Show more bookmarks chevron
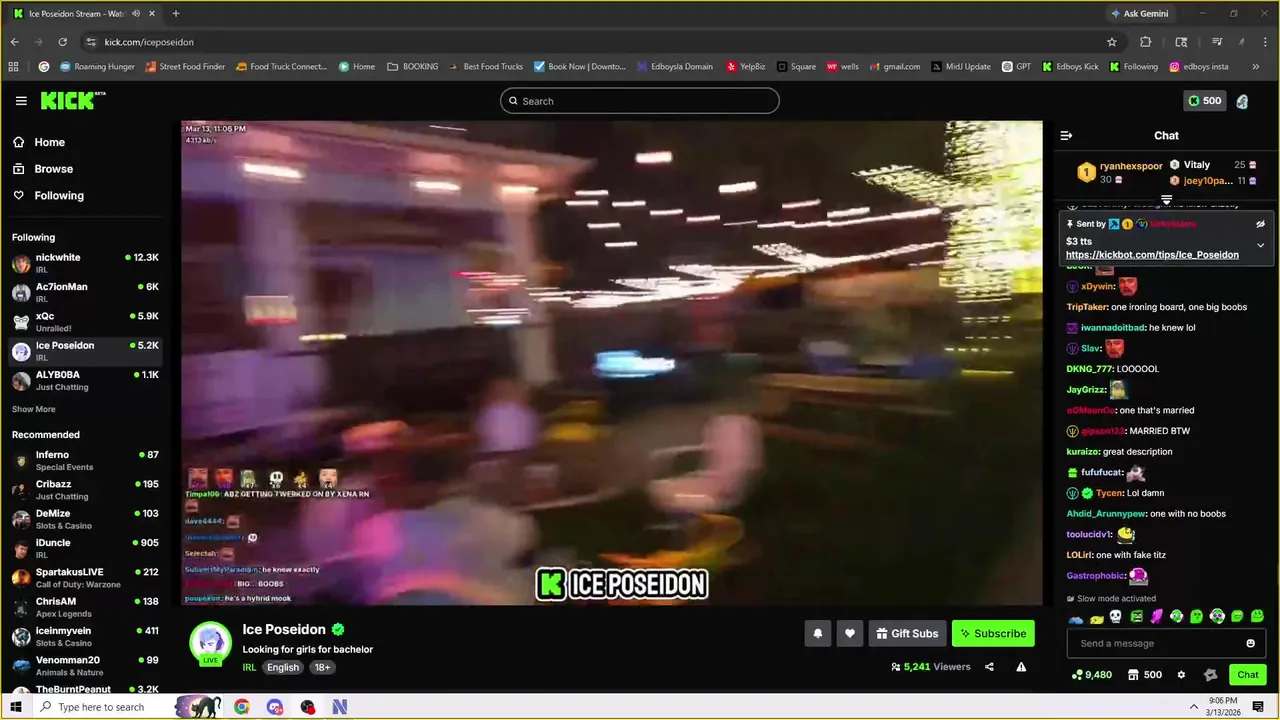1280x720 pixels. click(1255, 67)
